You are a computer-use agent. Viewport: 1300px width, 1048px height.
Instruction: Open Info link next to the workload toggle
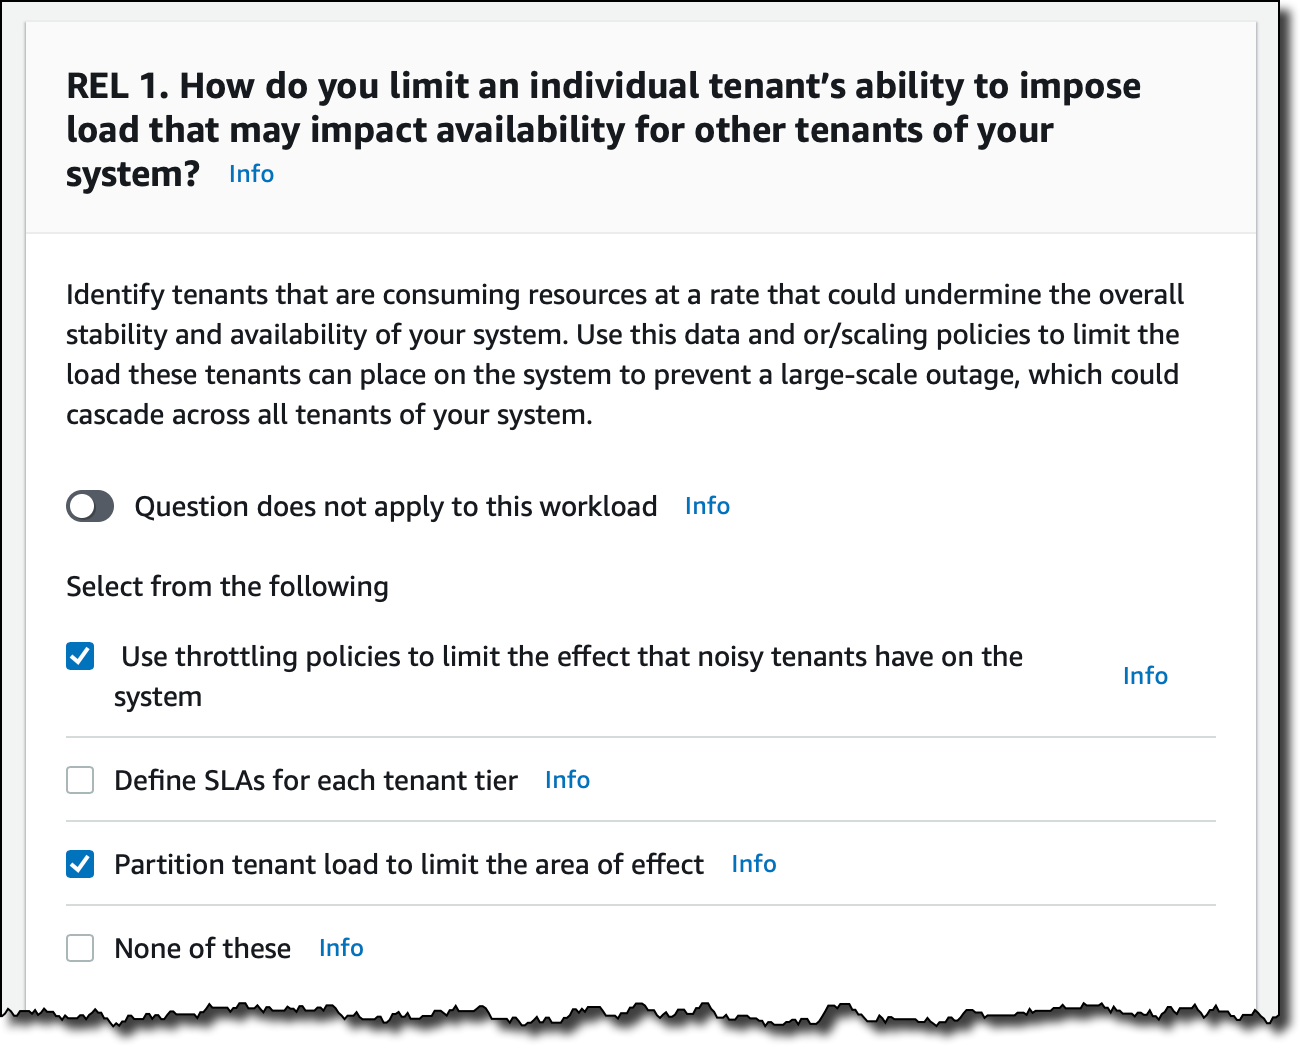pos(707,506)
